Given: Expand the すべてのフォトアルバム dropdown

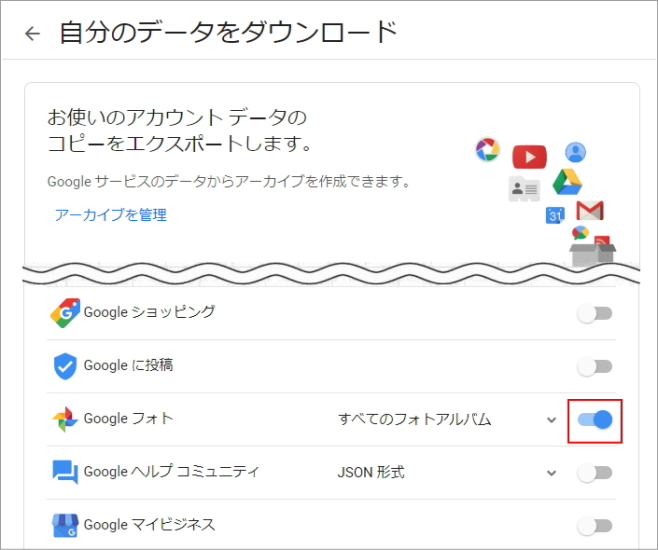Looking at the screenshot, I should tap(551, 420).
